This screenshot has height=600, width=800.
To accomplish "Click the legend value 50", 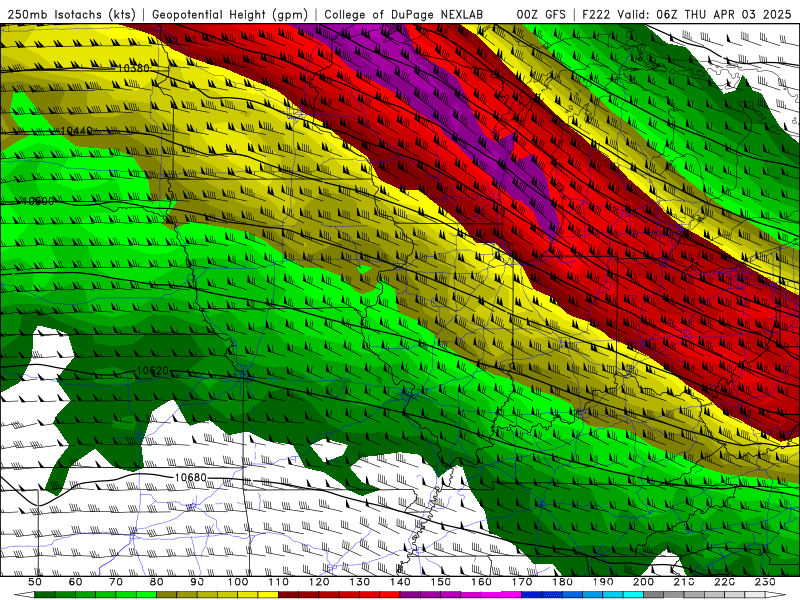I will click(x=35, y=582).
